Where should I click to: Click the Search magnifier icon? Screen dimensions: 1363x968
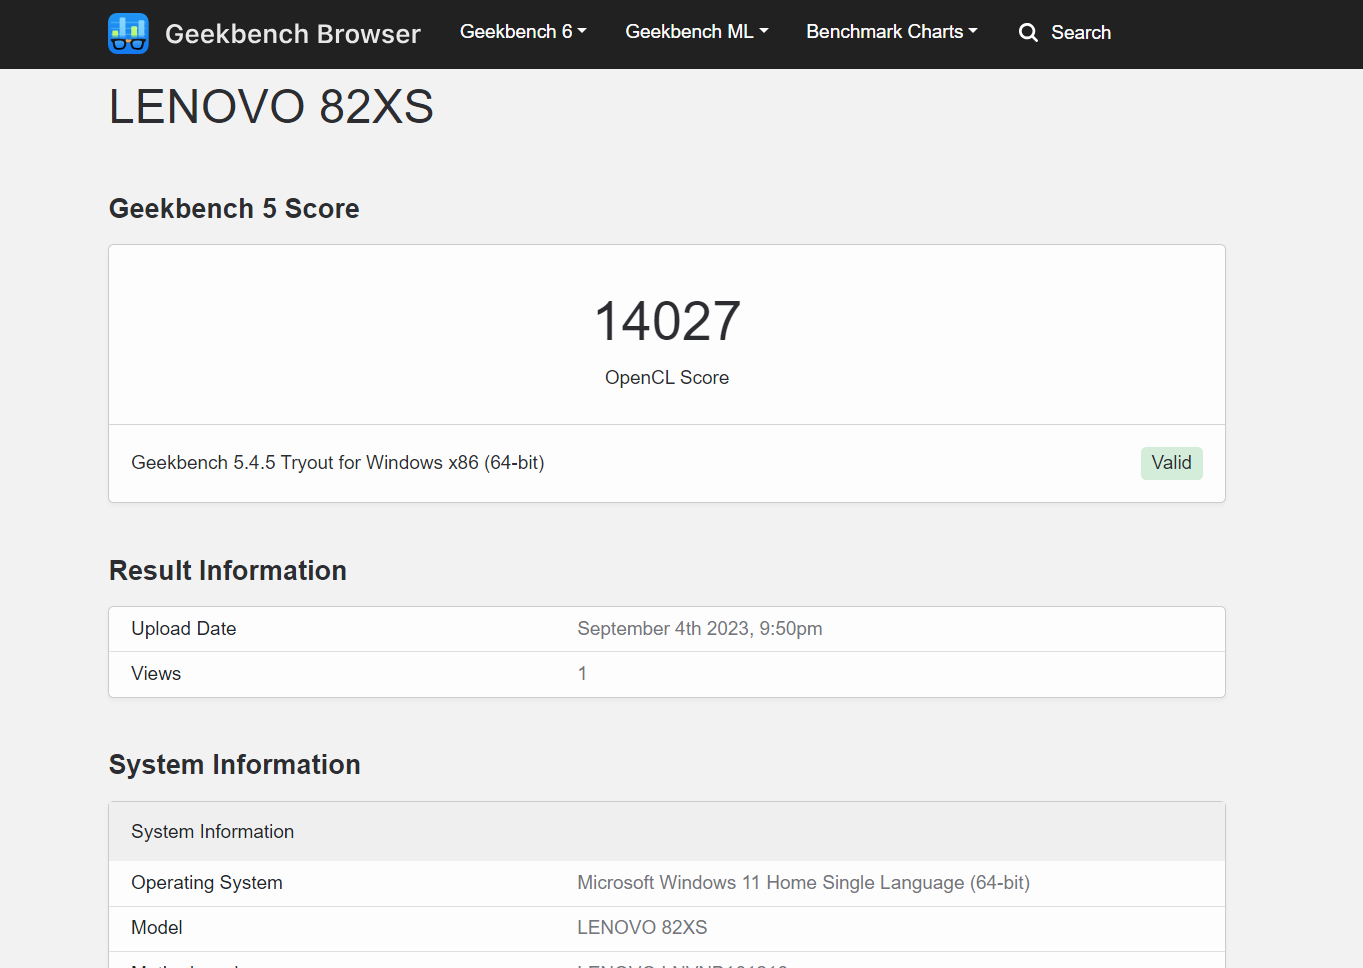tap(1028, 33)
